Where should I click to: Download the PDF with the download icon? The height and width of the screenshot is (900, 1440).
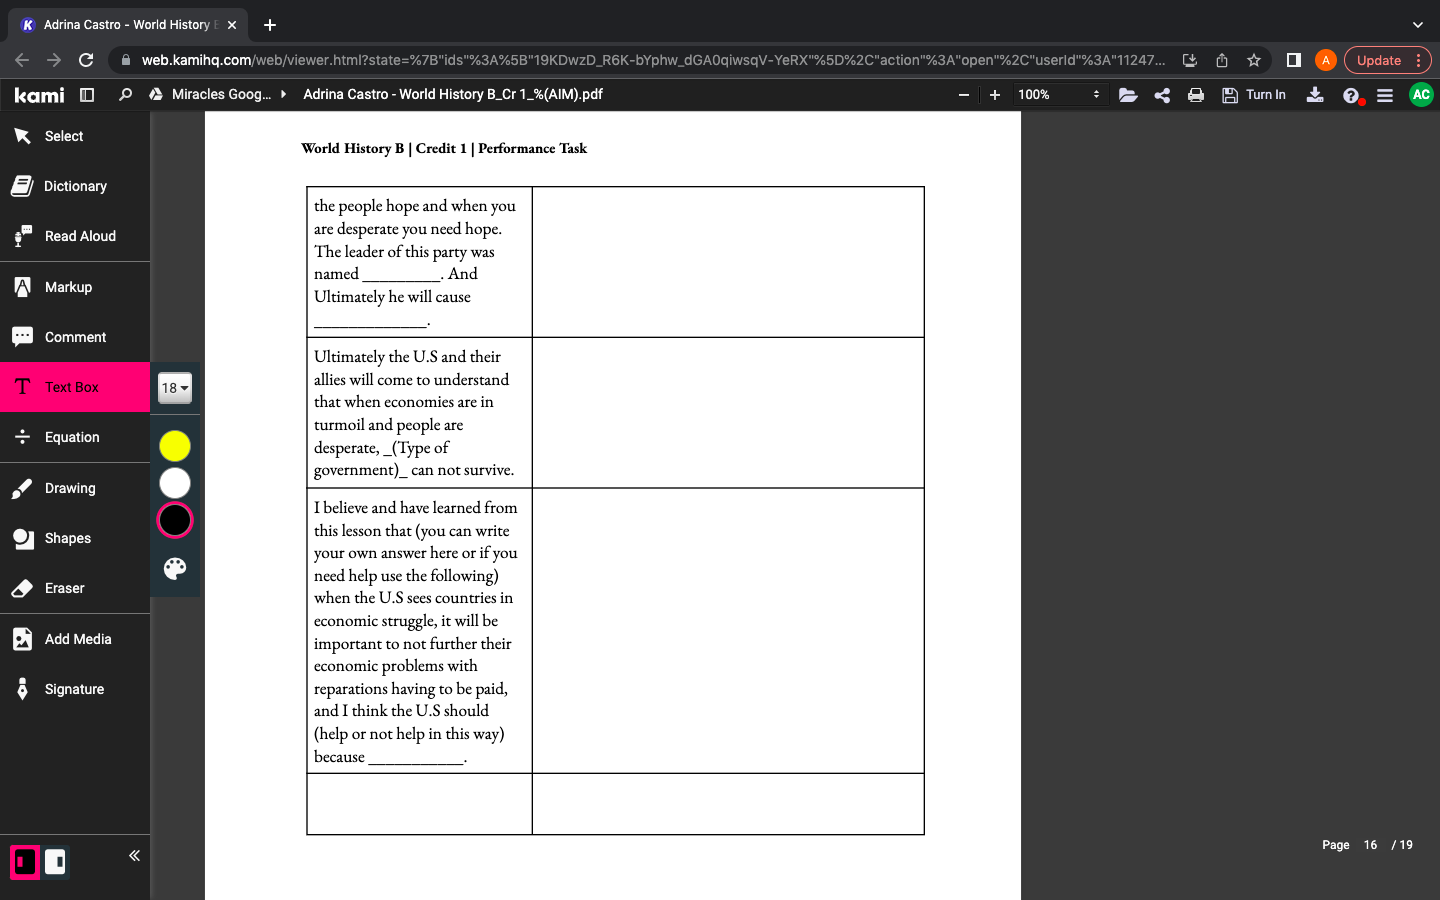tap(1315, 95)
